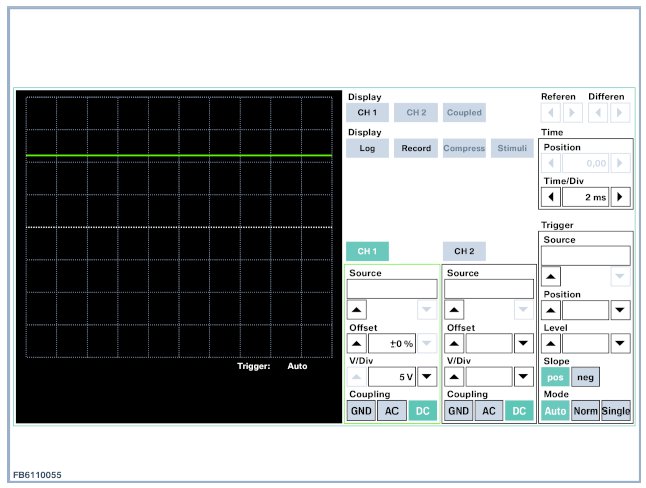Select the CH 1 channel settings tab
The image size is (646, 488).
pyautogui.click(x=367, y=251)
